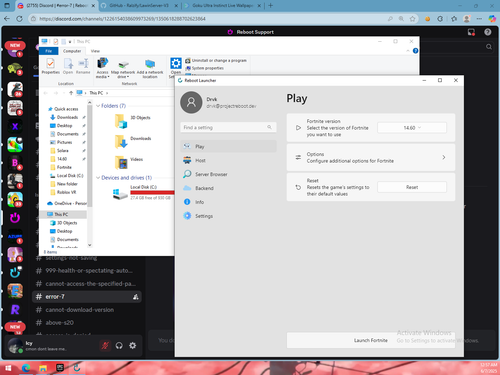500x375 pixels.
Task: Click the Settings gear icon in launcher sidebar
Action: 187,216
